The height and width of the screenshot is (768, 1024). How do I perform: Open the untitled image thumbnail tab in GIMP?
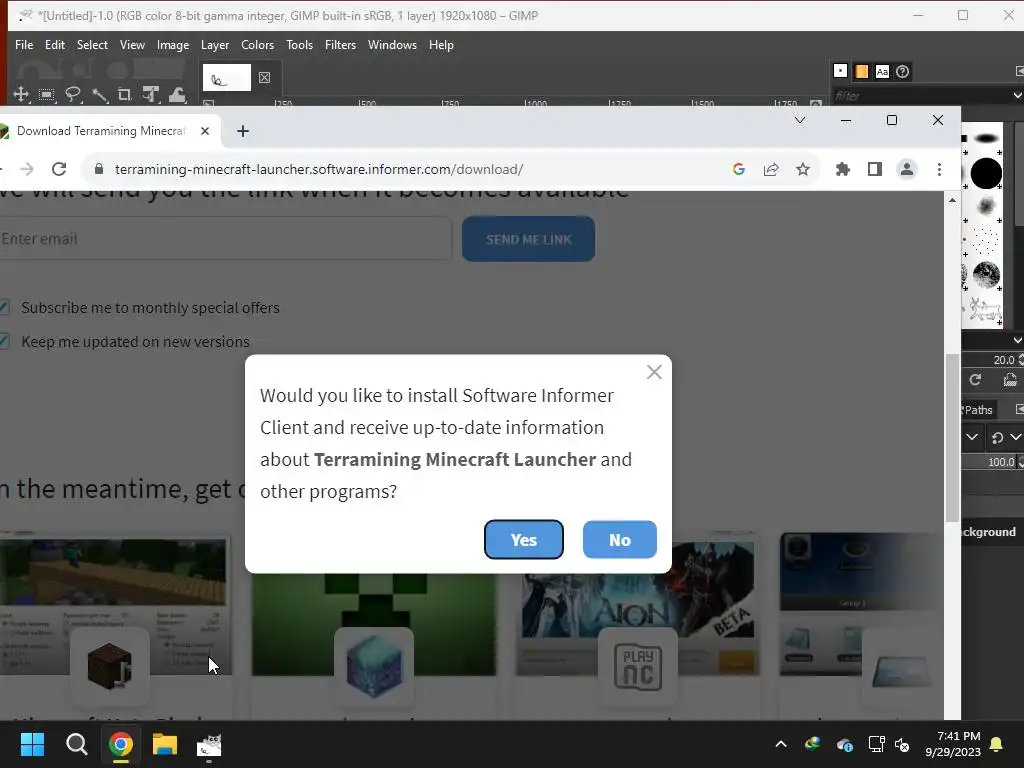coord(227,78)
